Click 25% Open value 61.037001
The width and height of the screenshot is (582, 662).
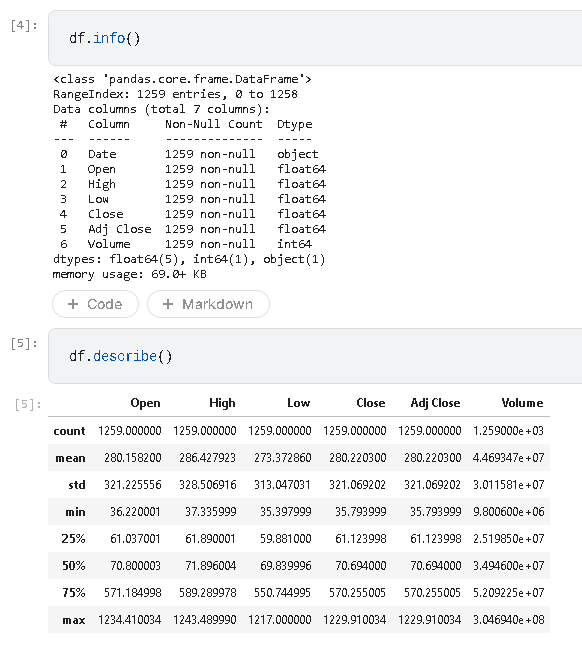[x=135, y=539]
